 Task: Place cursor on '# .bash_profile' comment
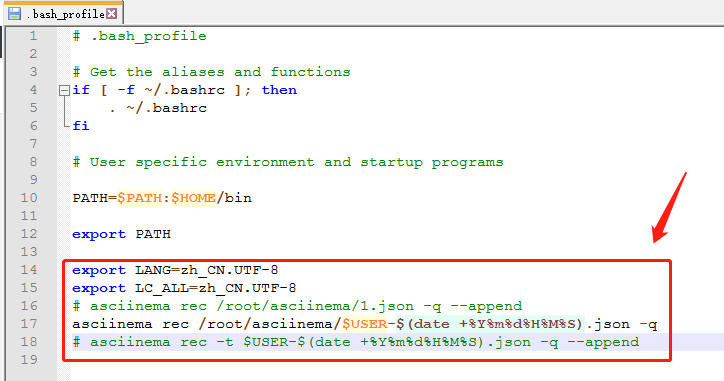click(139, 36)
